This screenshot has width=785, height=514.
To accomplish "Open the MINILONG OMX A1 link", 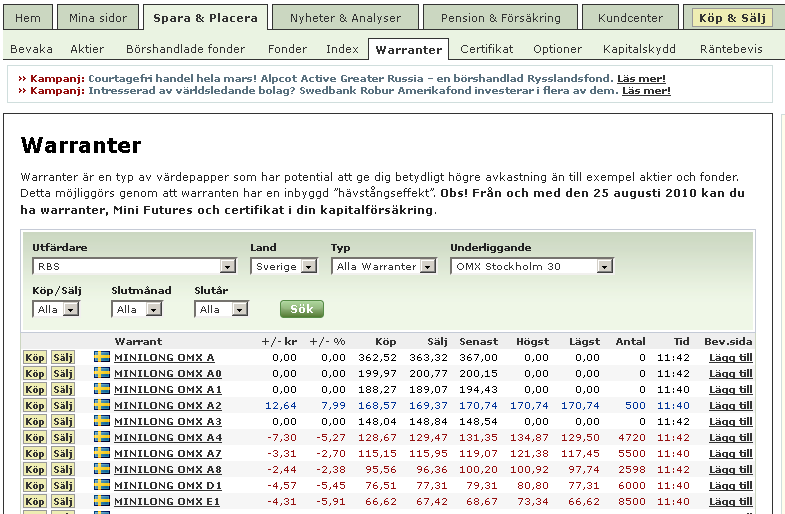I will 168,389.
